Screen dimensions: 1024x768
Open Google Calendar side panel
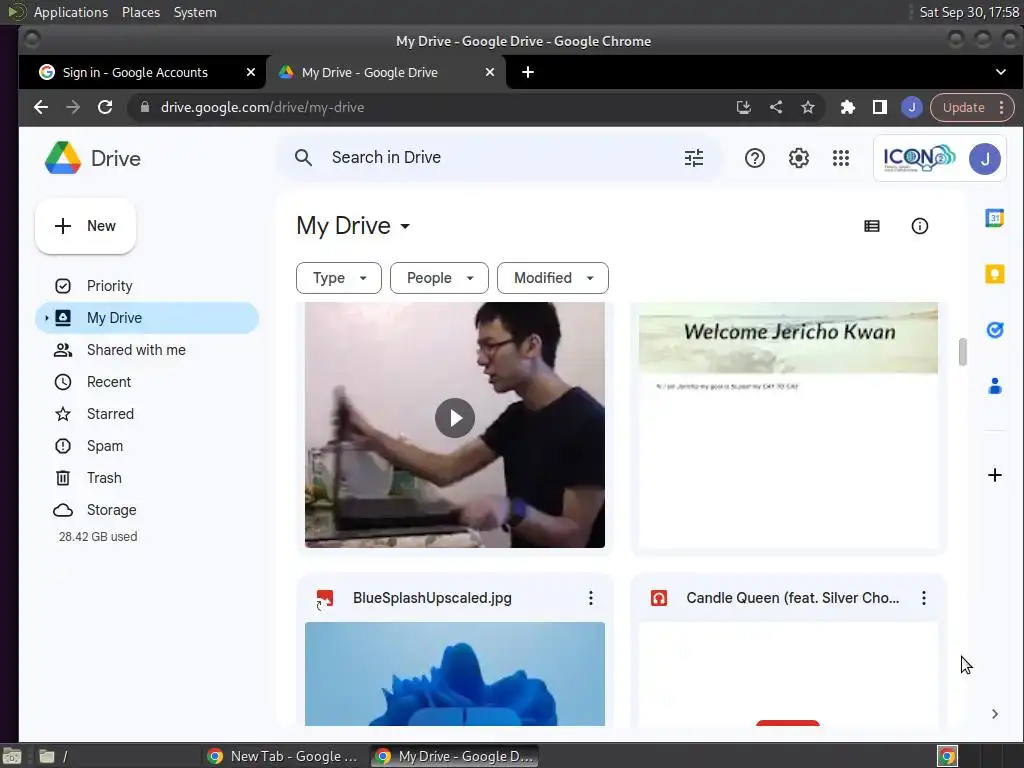point(994,218)
